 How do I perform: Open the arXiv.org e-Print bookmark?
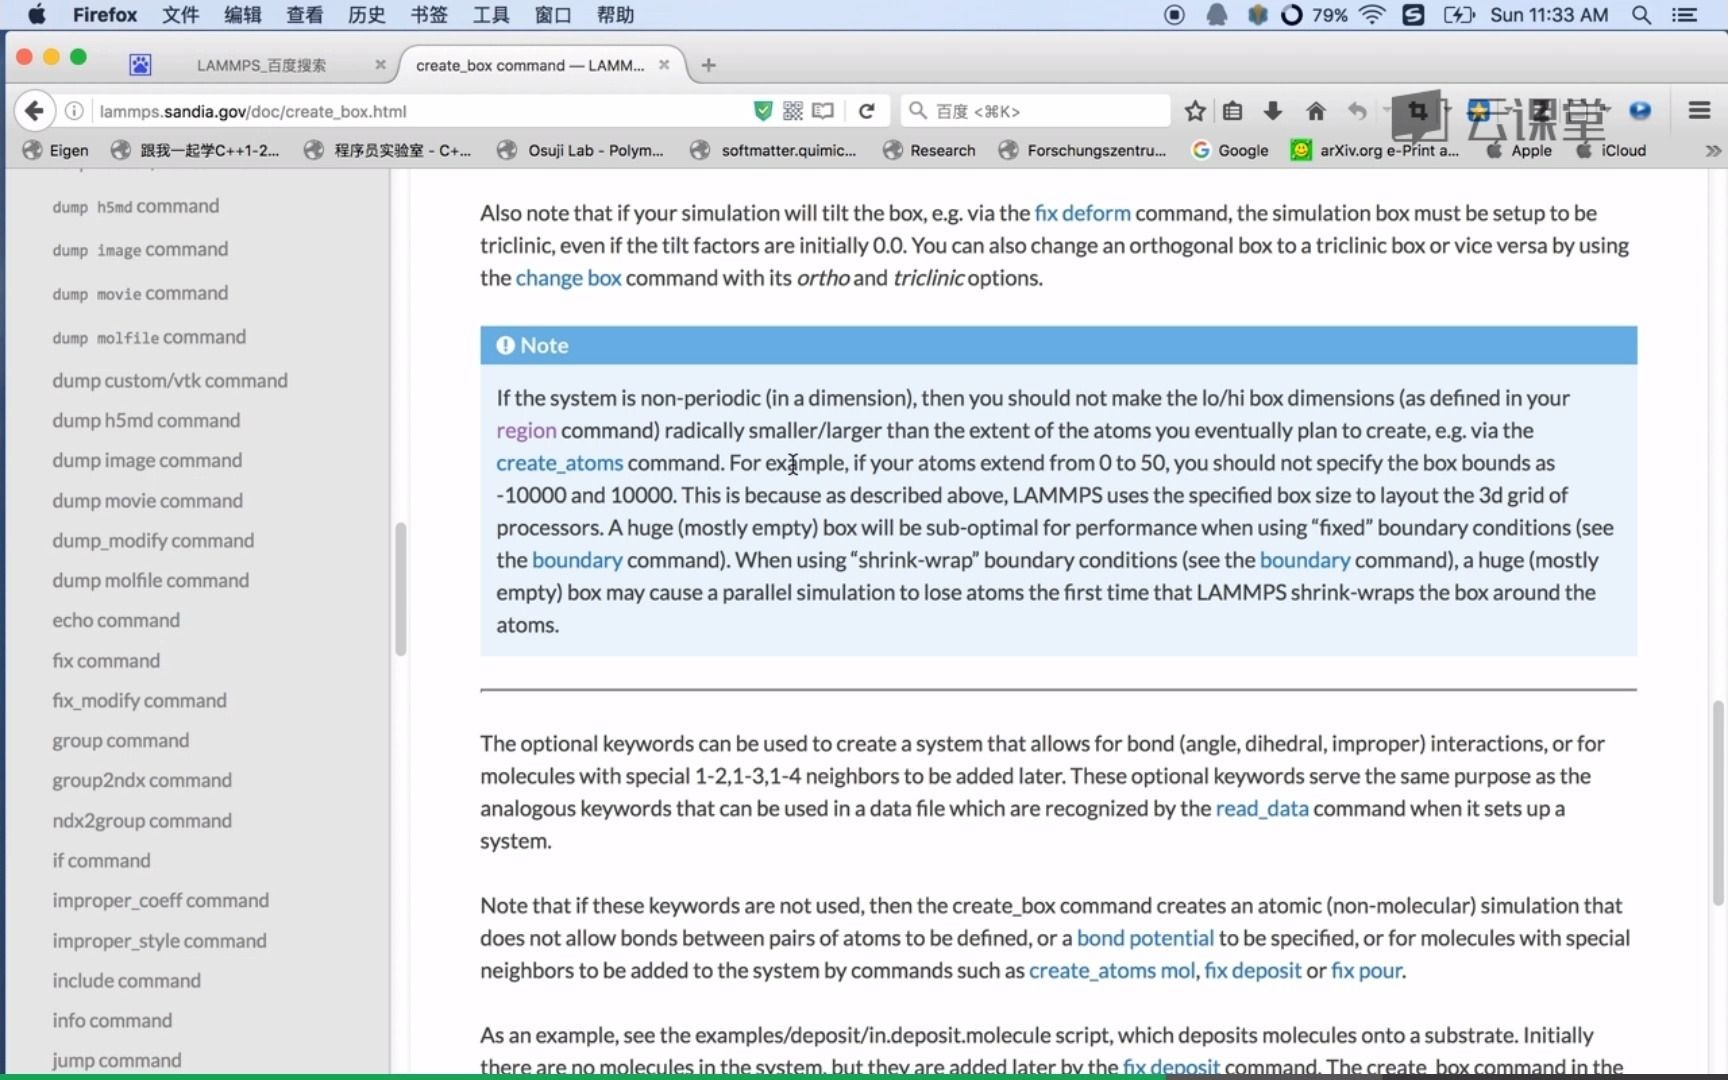[x=1375, y=150]
